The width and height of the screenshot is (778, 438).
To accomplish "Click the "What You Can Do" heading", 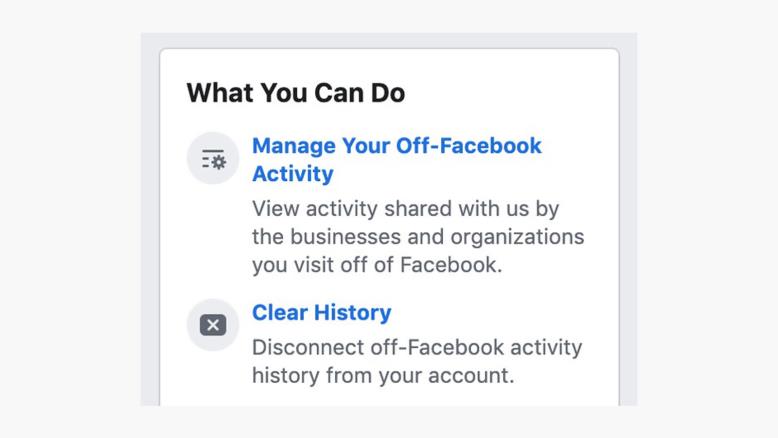I will pyautogui.click(x=295, y=94).
